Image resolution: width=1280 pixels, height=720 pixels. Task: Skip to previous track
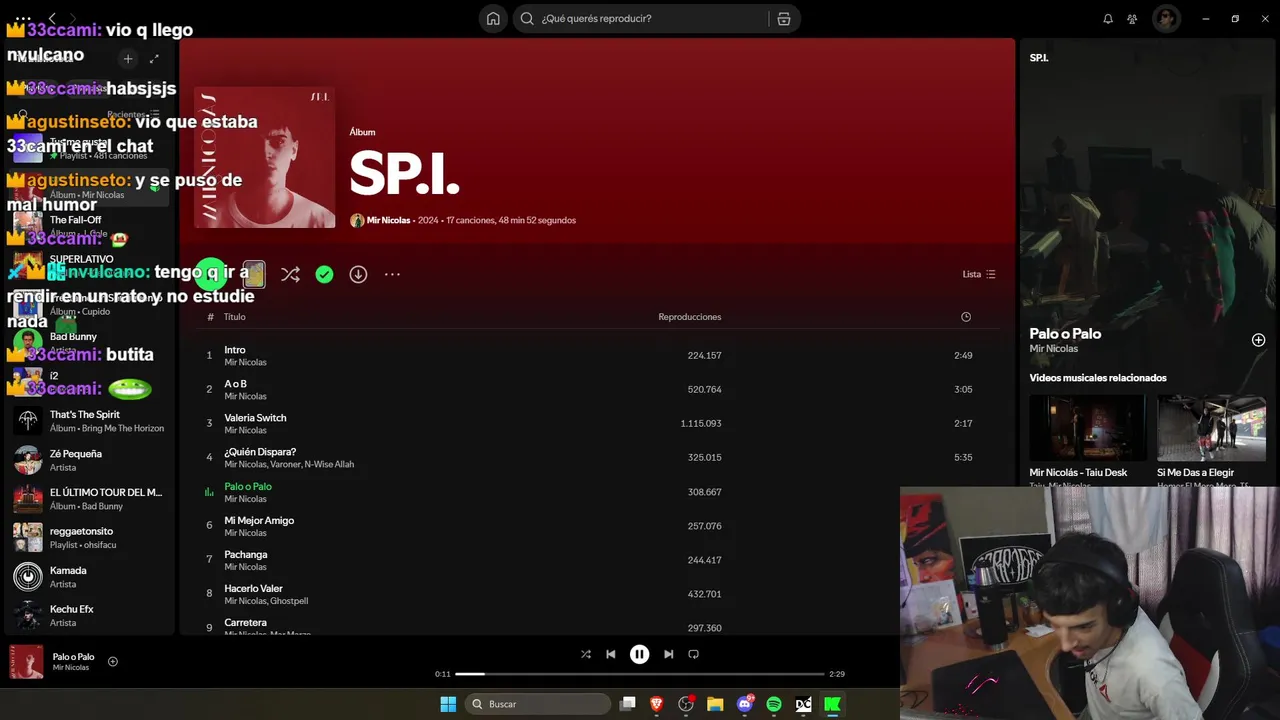click(x=611, y=654)
